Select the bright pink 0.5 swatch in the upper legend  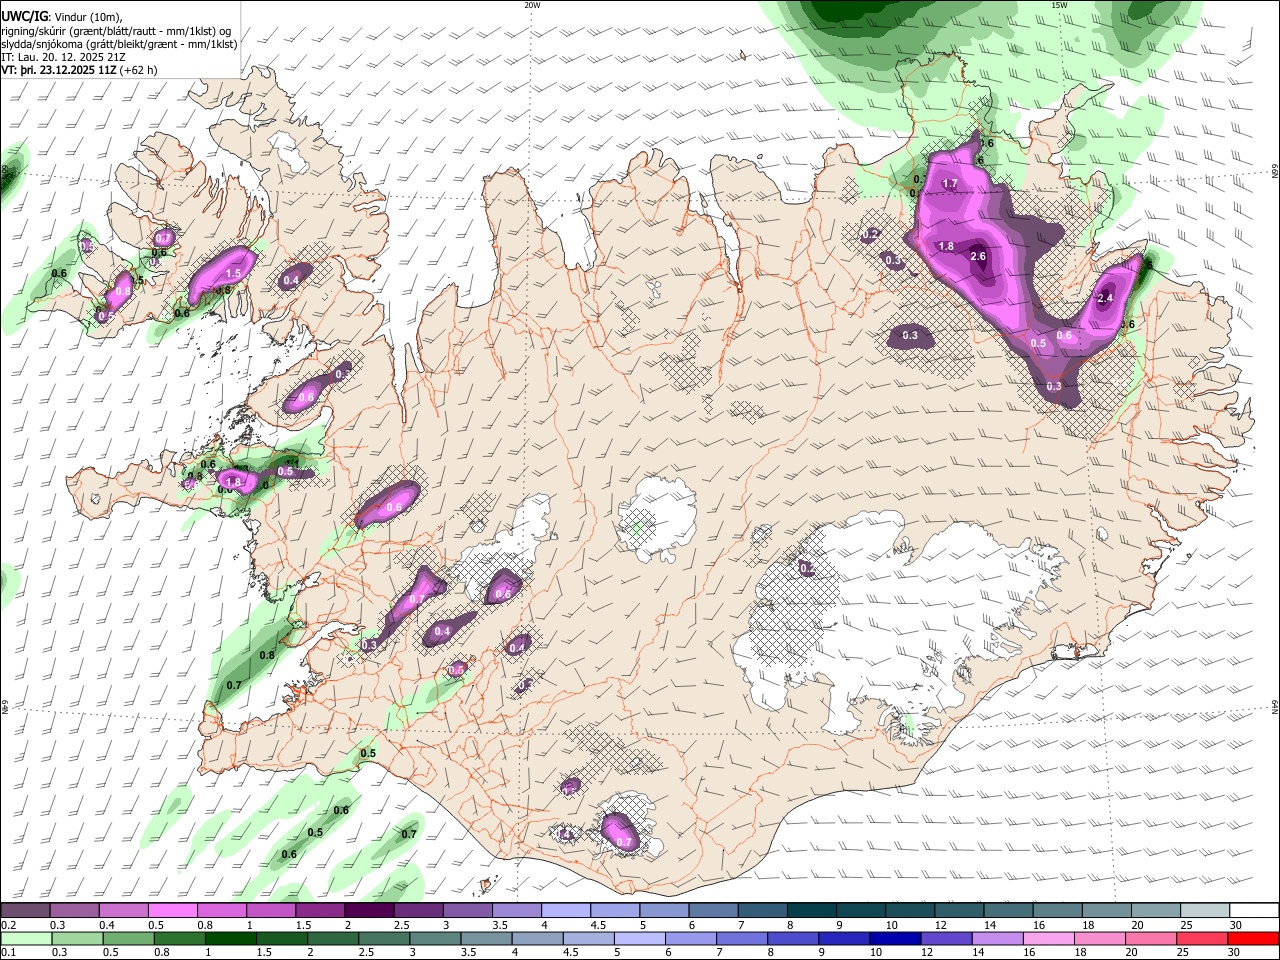172,911
